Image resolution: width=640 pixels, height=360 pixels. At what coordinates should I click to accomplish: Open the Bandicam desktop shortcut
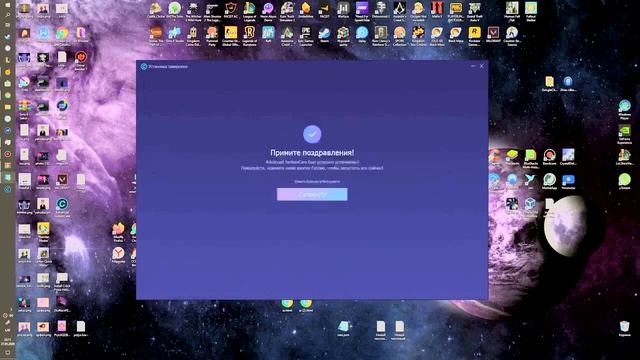click(549, 157)
